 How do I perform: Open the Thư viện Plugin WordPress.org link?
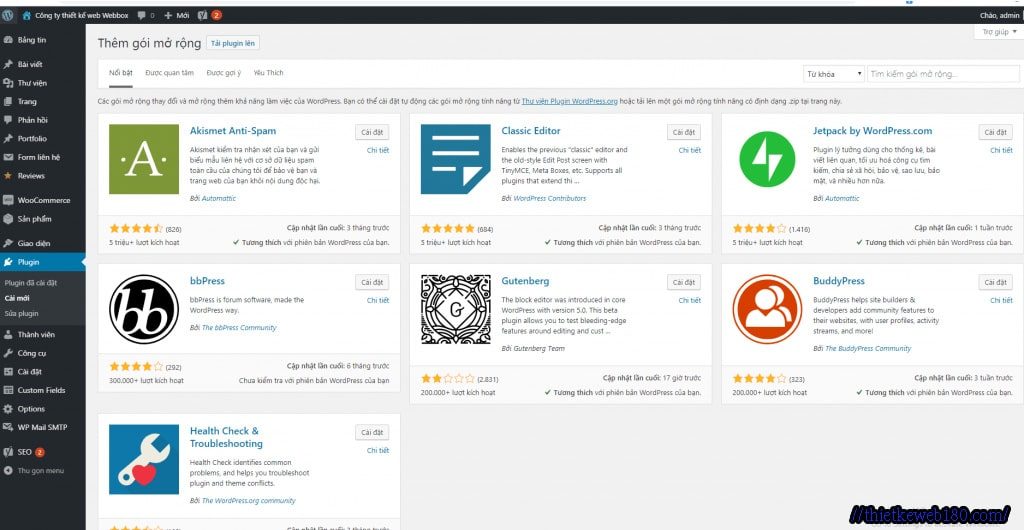[x=569, y=102]
